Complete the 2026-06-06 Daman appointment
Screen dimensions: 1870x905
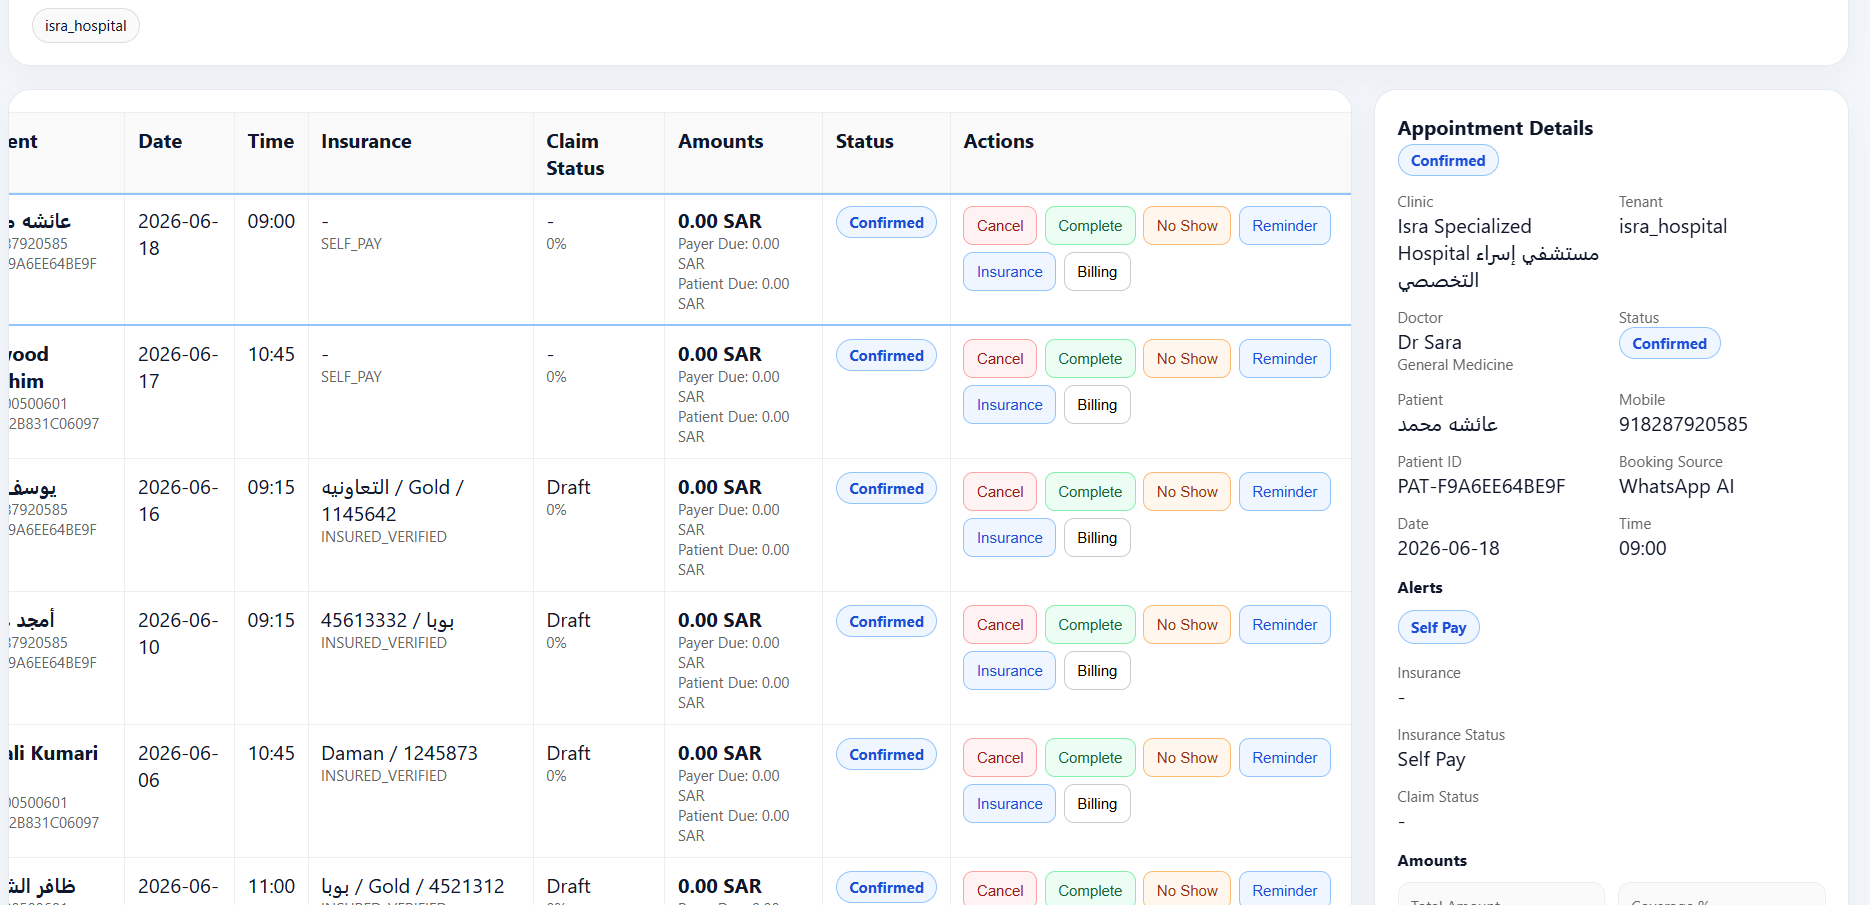[1090, 758]
